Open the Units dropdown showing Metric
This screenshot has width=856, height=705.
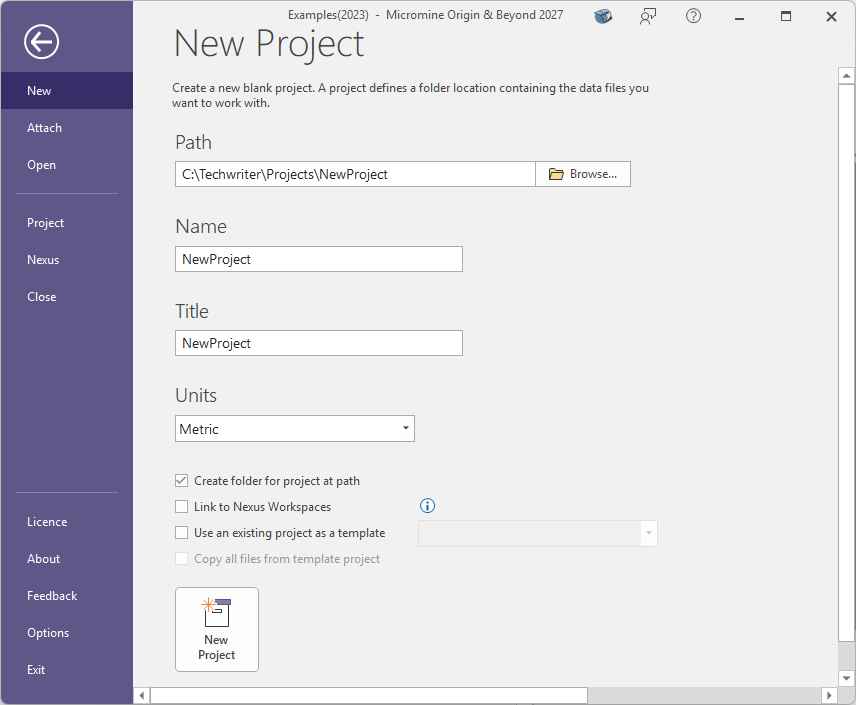(x=295, y=429)
